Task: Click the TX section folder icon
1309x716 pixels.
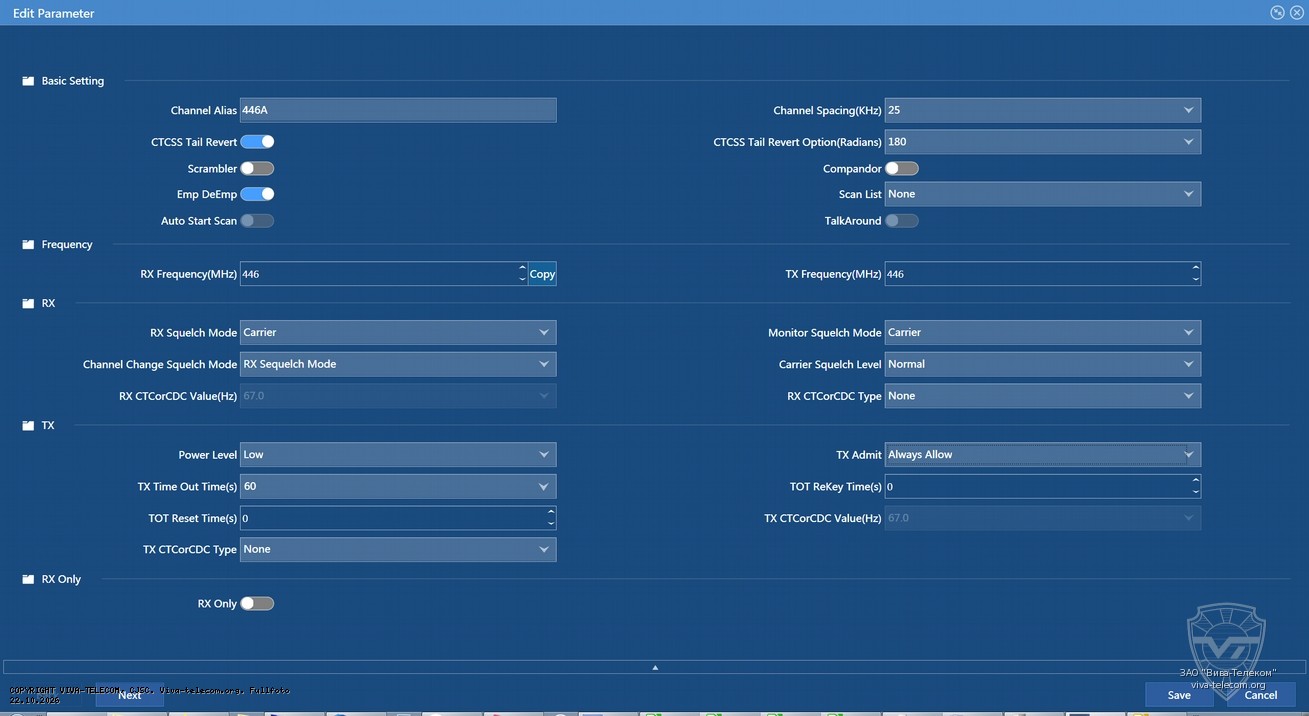Action: coord(28,426)
